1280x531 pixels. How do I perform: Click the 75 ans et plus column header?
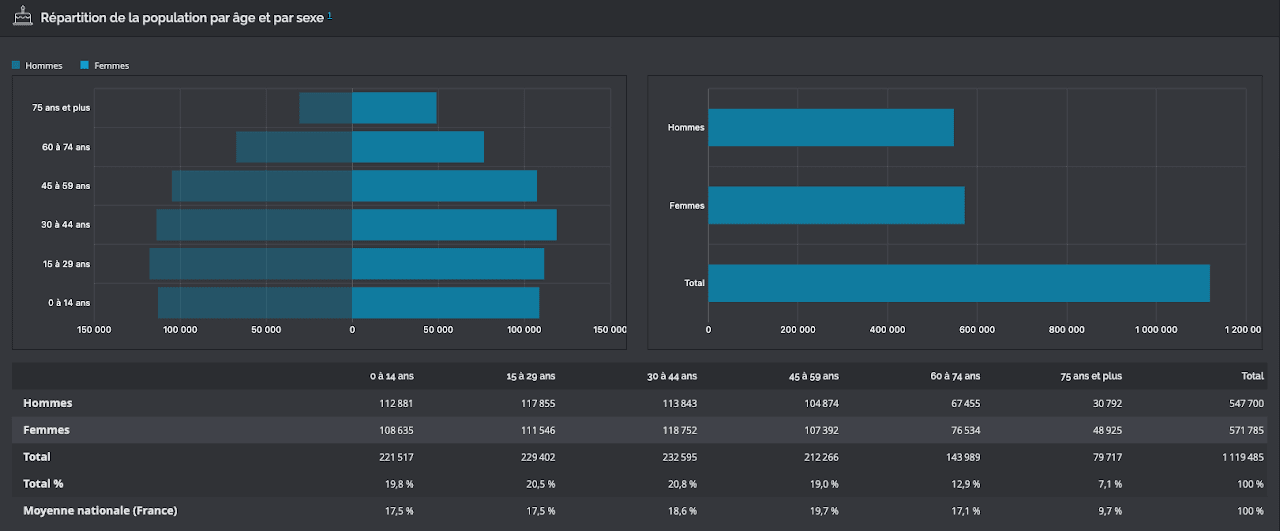pos(1091,376)
